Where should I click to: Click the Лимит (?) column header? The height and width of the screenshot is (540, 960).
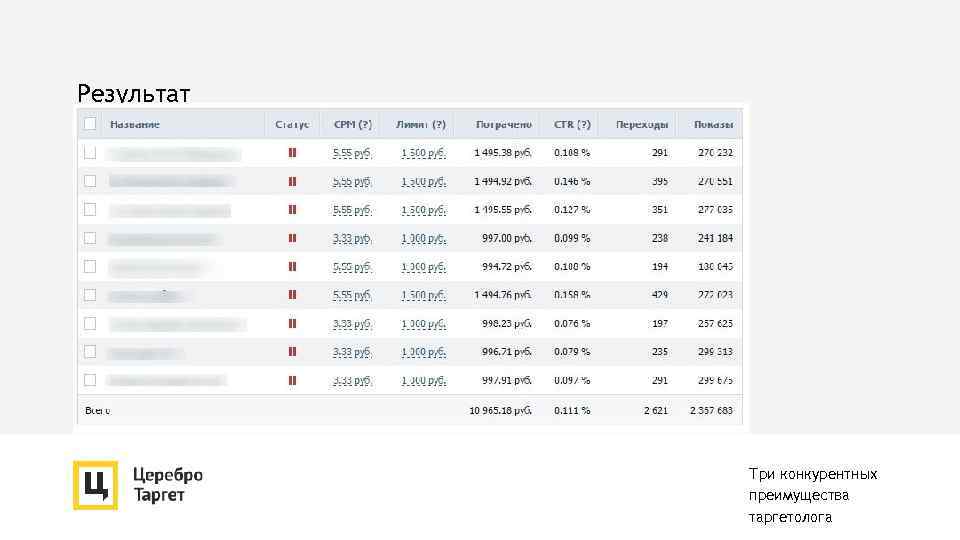(x=421, y=124)
